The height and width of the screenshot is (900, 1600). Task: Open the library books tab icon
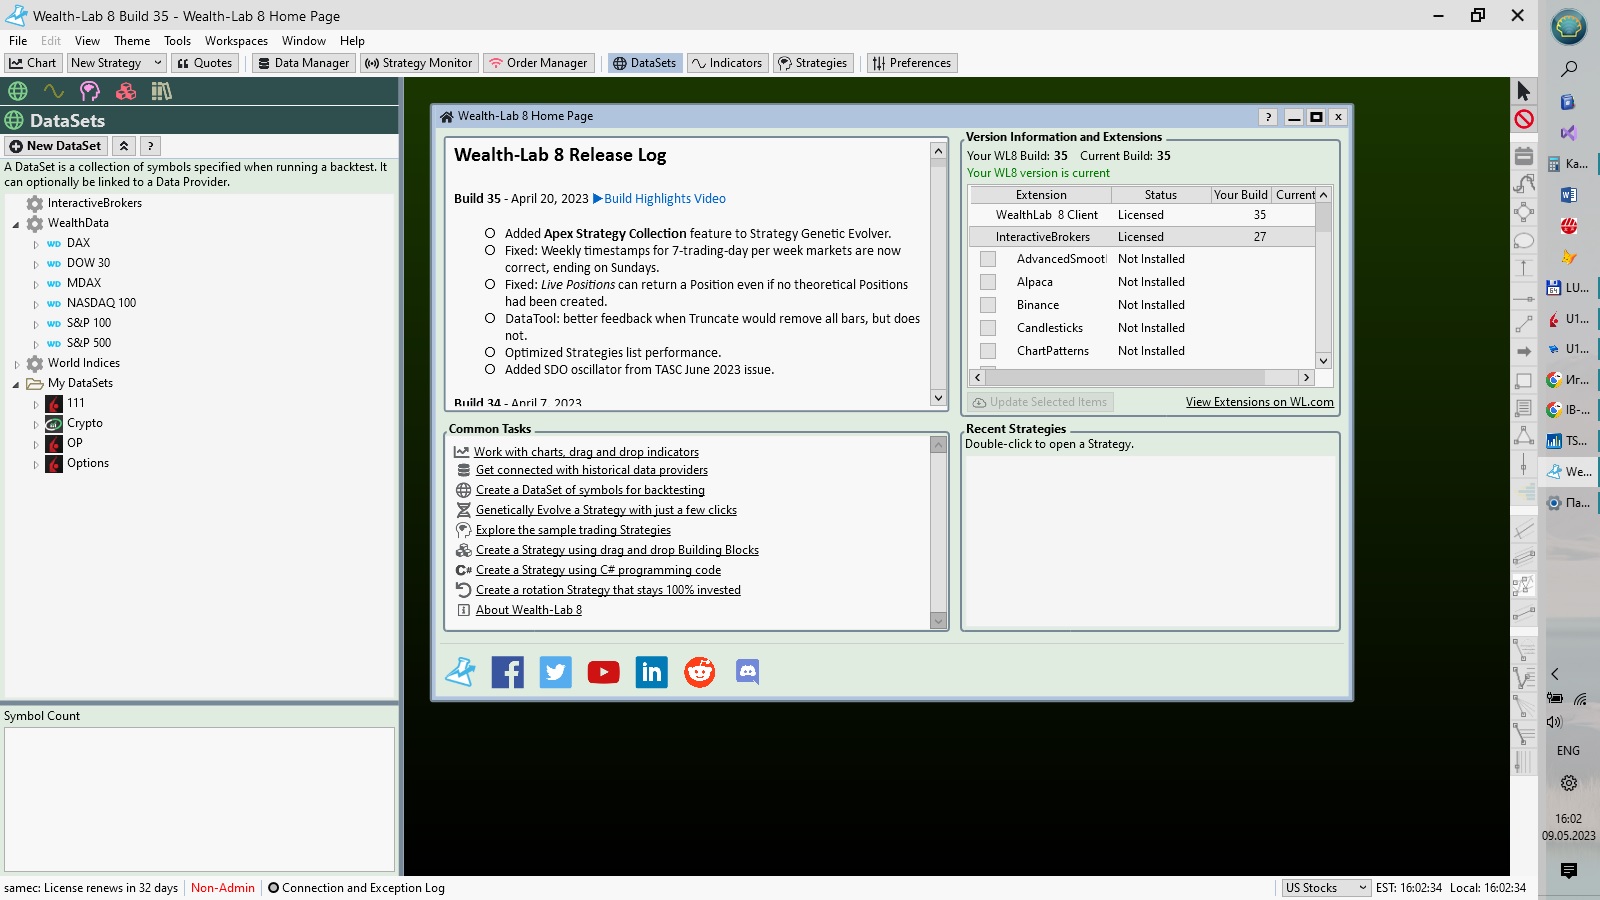click(162, 91)
